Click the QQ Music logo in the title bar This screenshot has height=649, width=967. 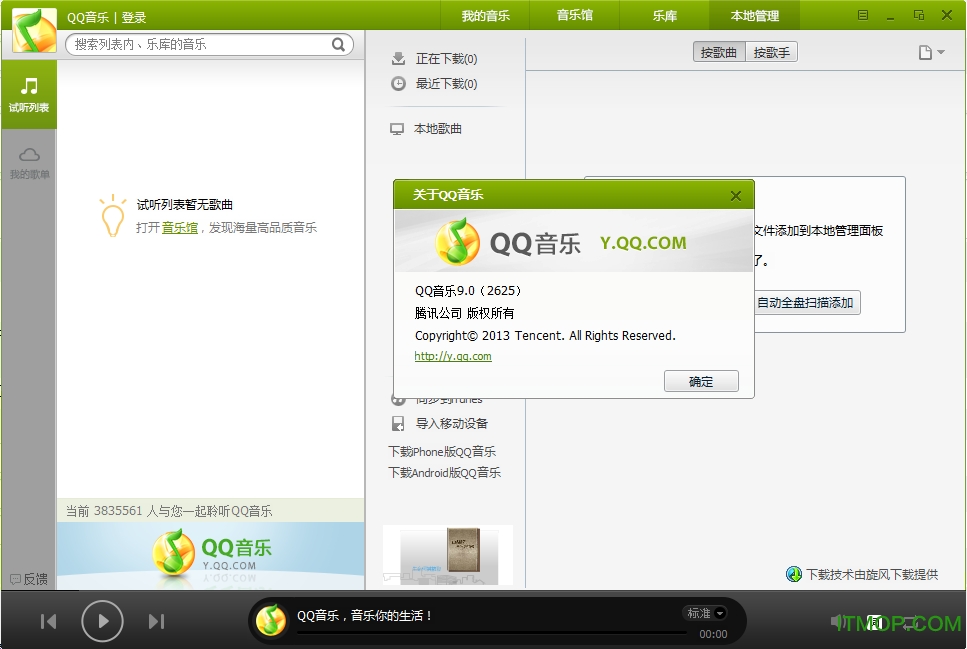(x=34, y=30)
